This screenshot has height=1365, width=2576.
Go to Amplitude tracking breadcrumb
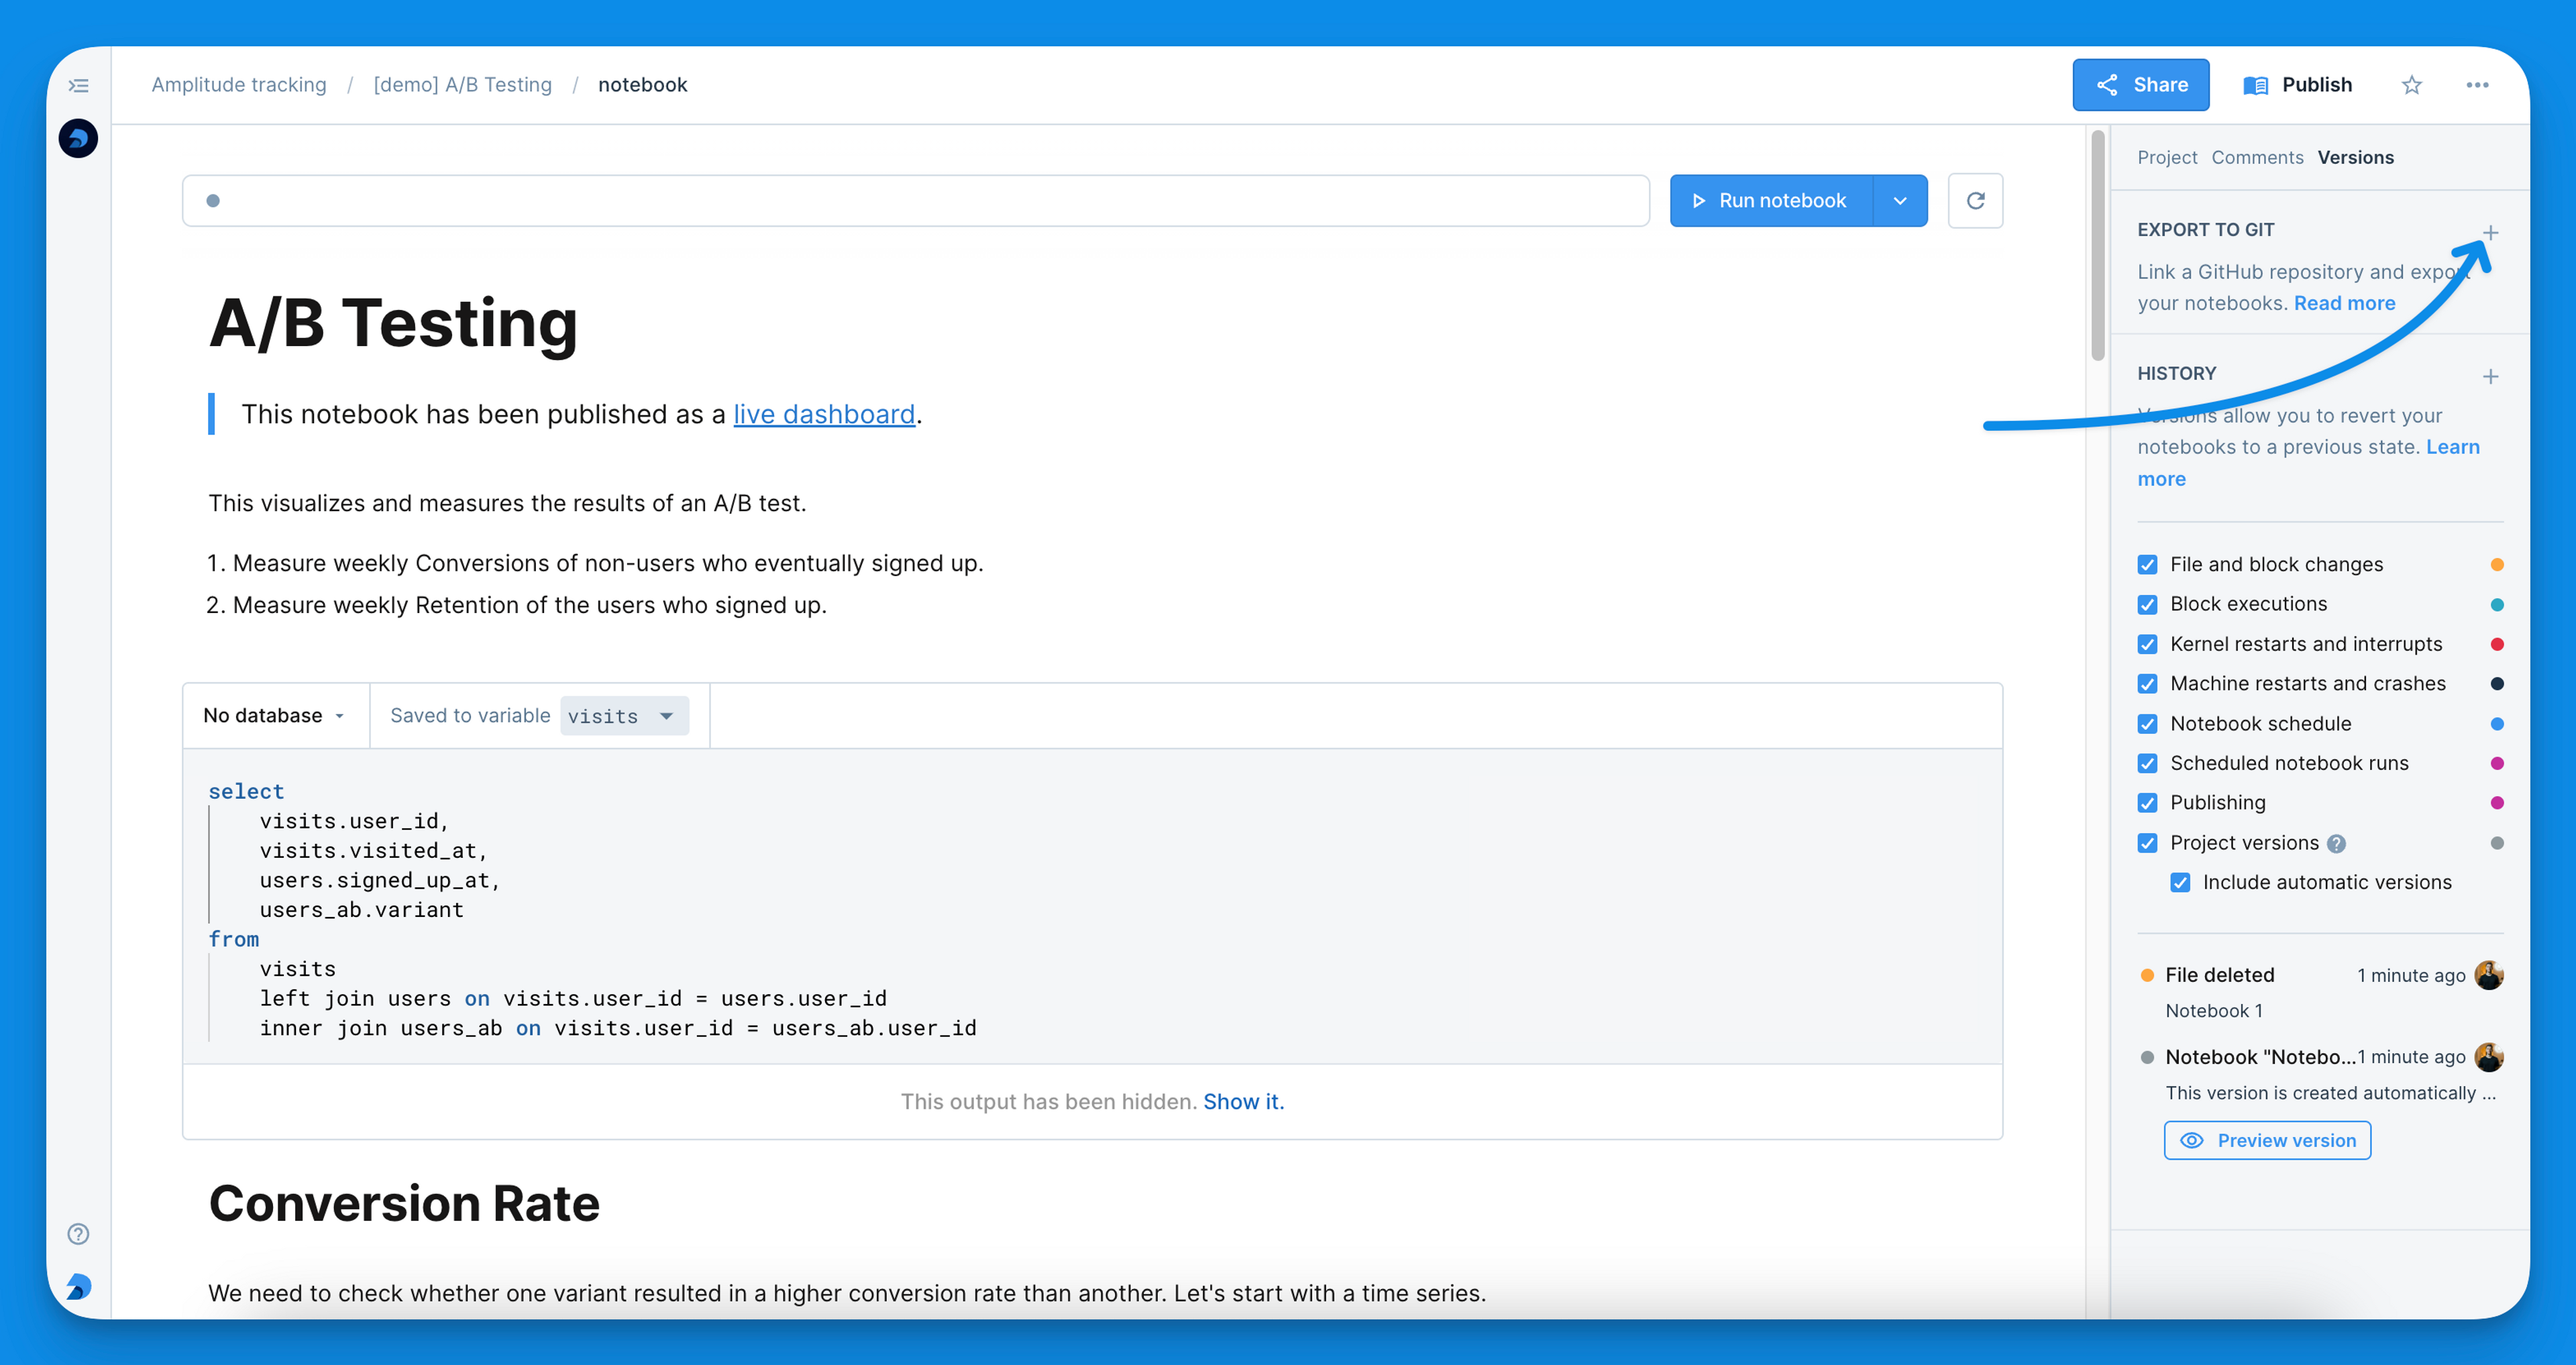tap(239, 85)
